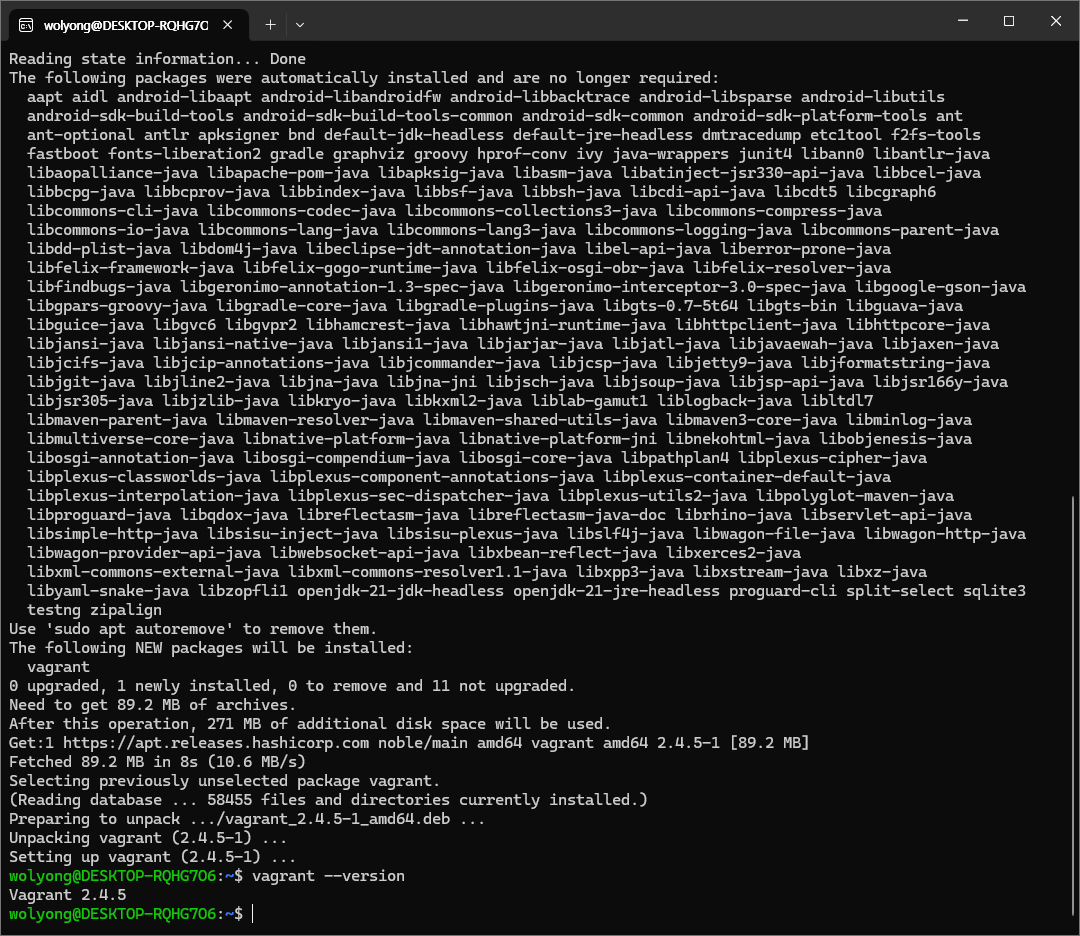Open a new tab with plus button
1080x936 pixels.
[270, 24]
